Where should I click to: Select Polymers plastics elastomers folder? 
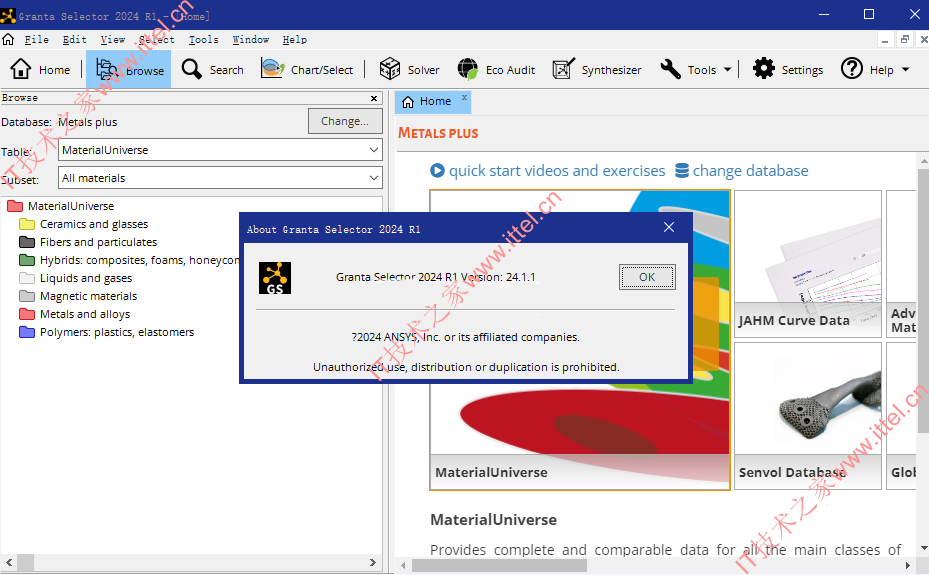[107, 332]
